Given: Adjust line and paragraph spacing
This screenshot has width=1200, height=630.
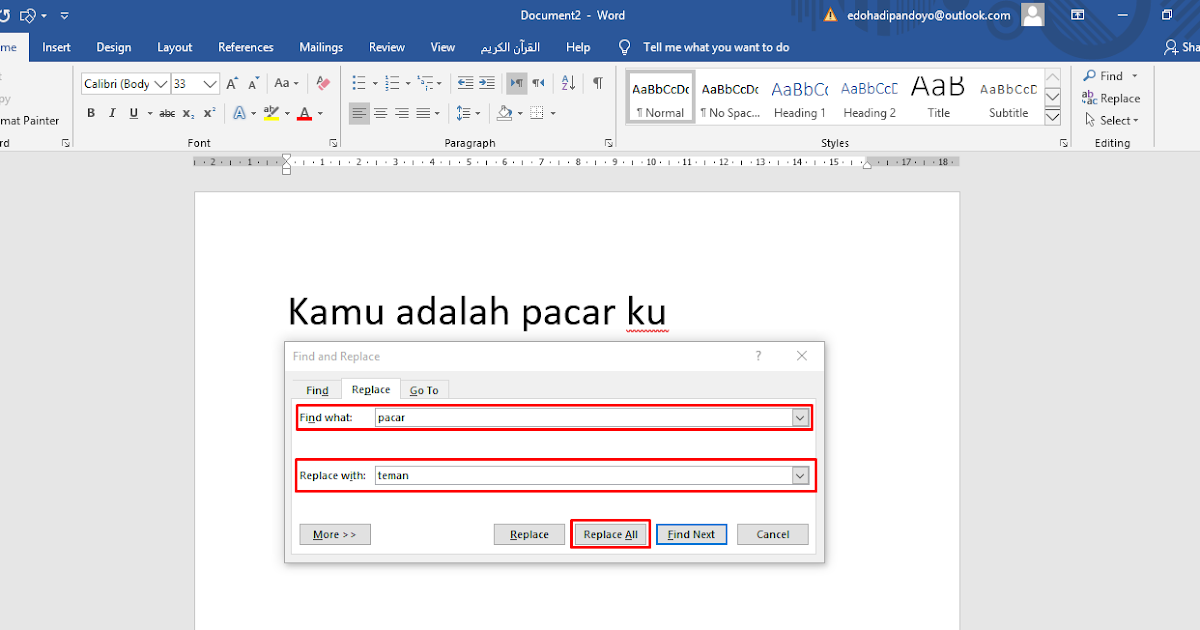Looking at the screenshot, I should (x=463, y=113).
